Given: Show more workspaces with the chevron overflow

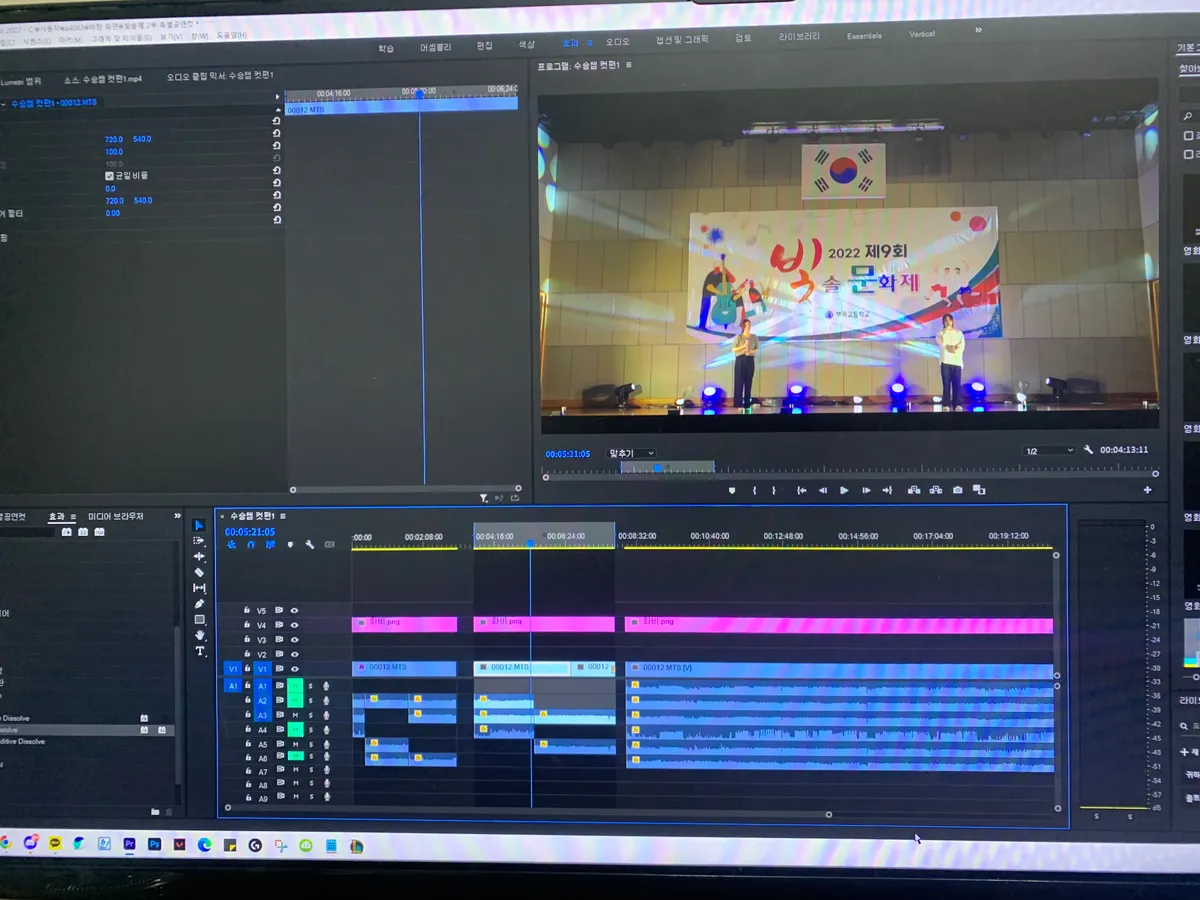Looking at the screenshot, I should [978, 30].
